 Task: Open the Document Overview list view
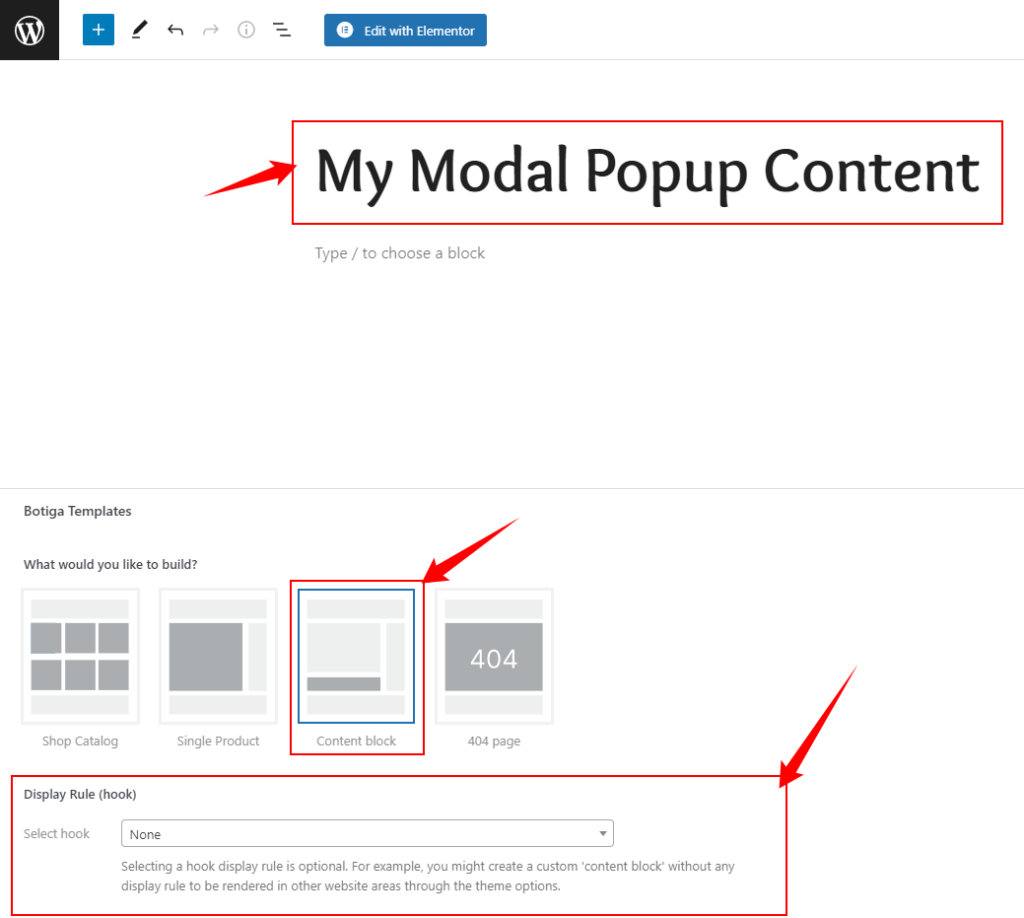point(282,30)
